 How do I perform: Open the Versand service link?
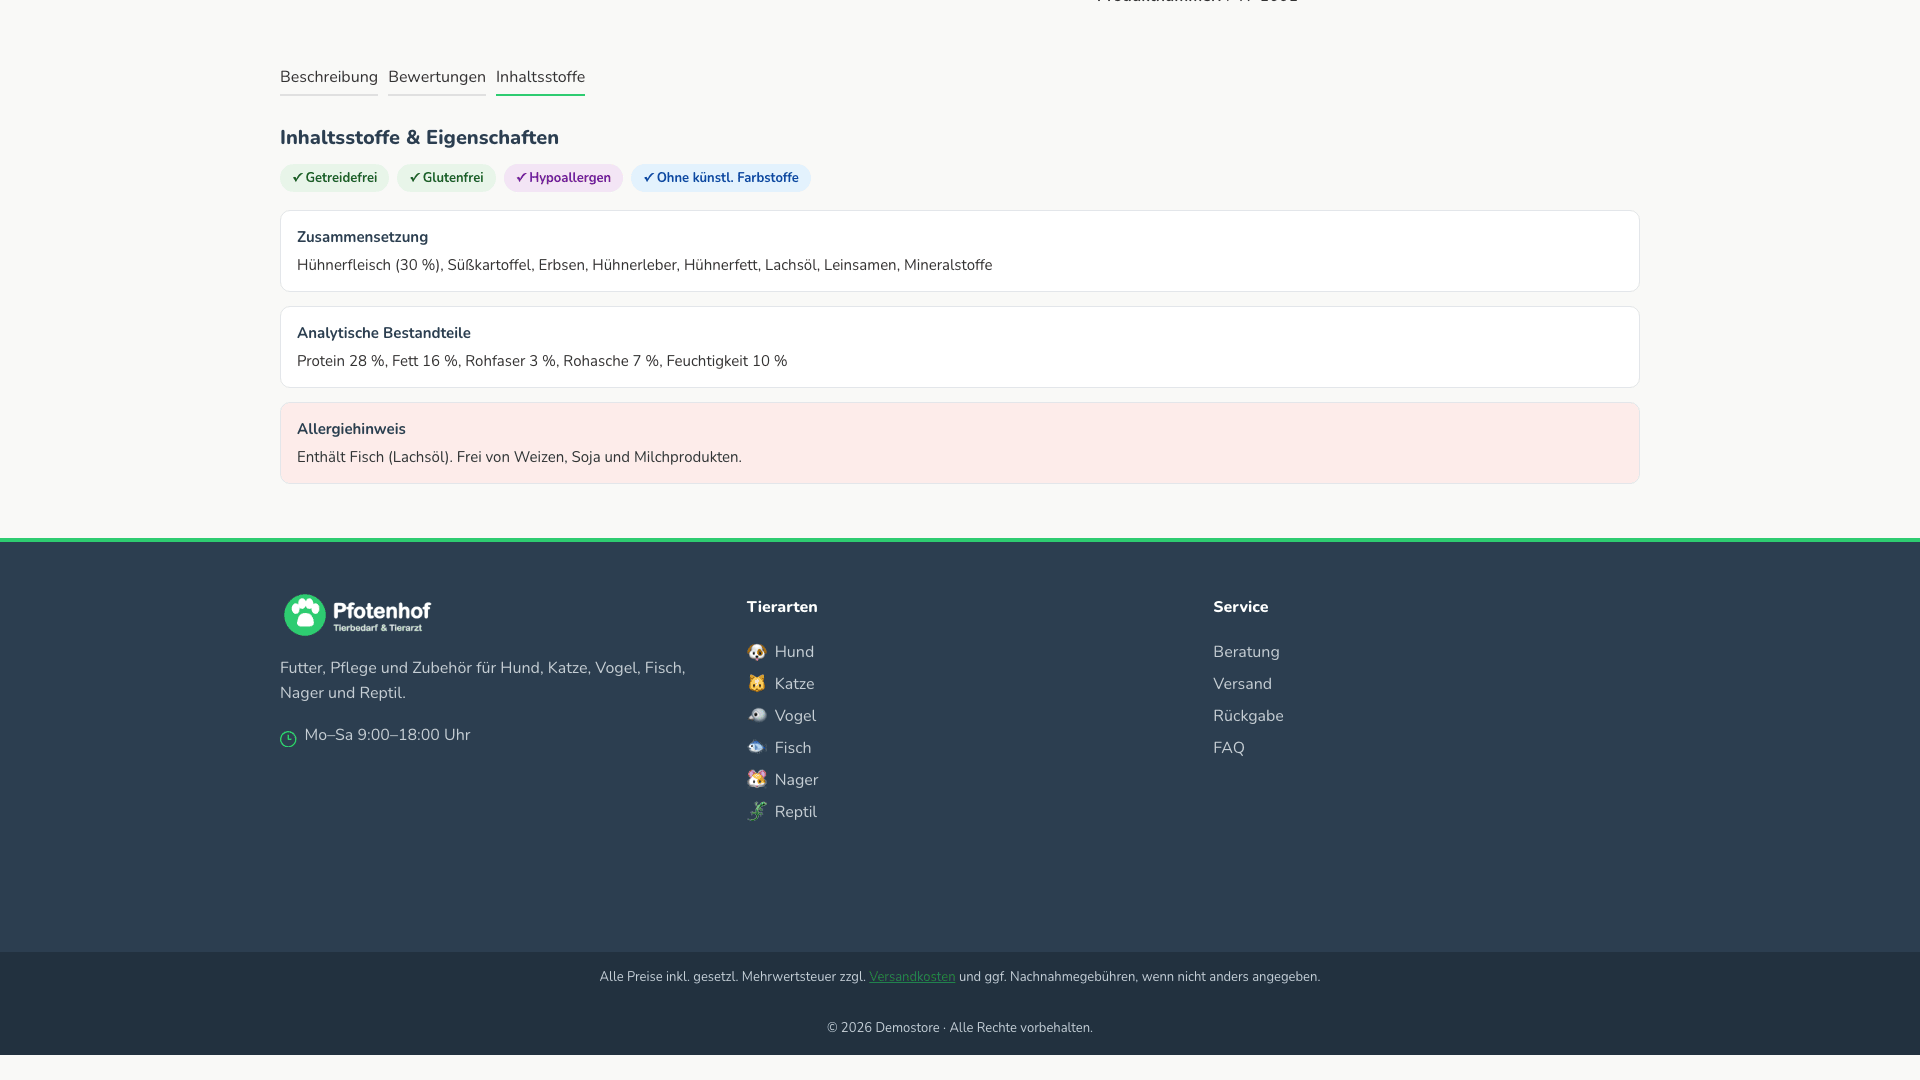1242,684
